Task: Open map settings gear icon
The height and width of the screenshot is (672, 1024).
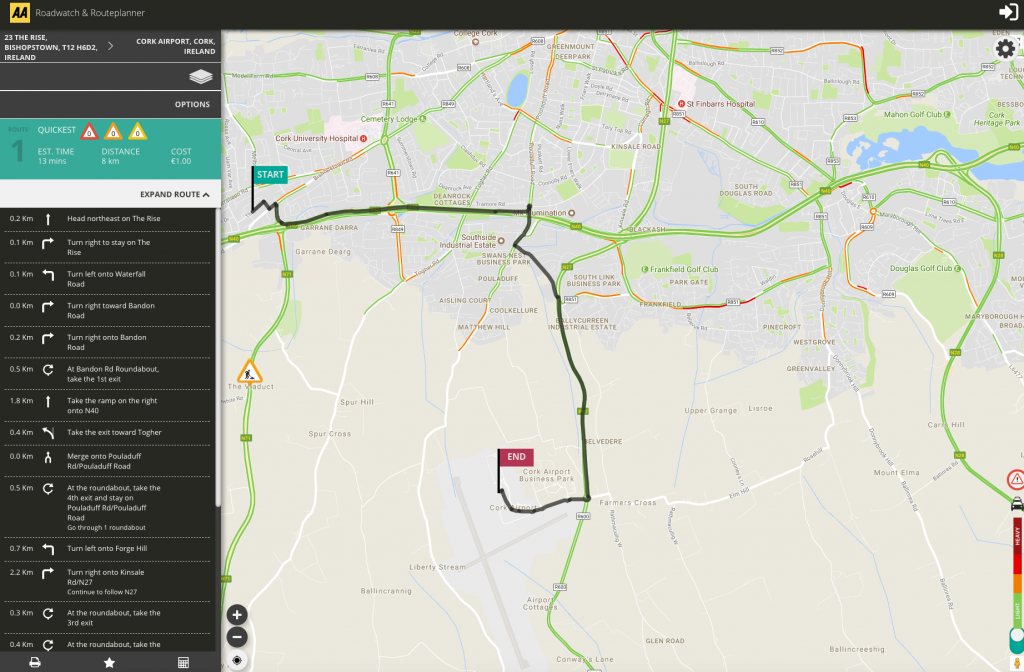Action: point(1005,48)
